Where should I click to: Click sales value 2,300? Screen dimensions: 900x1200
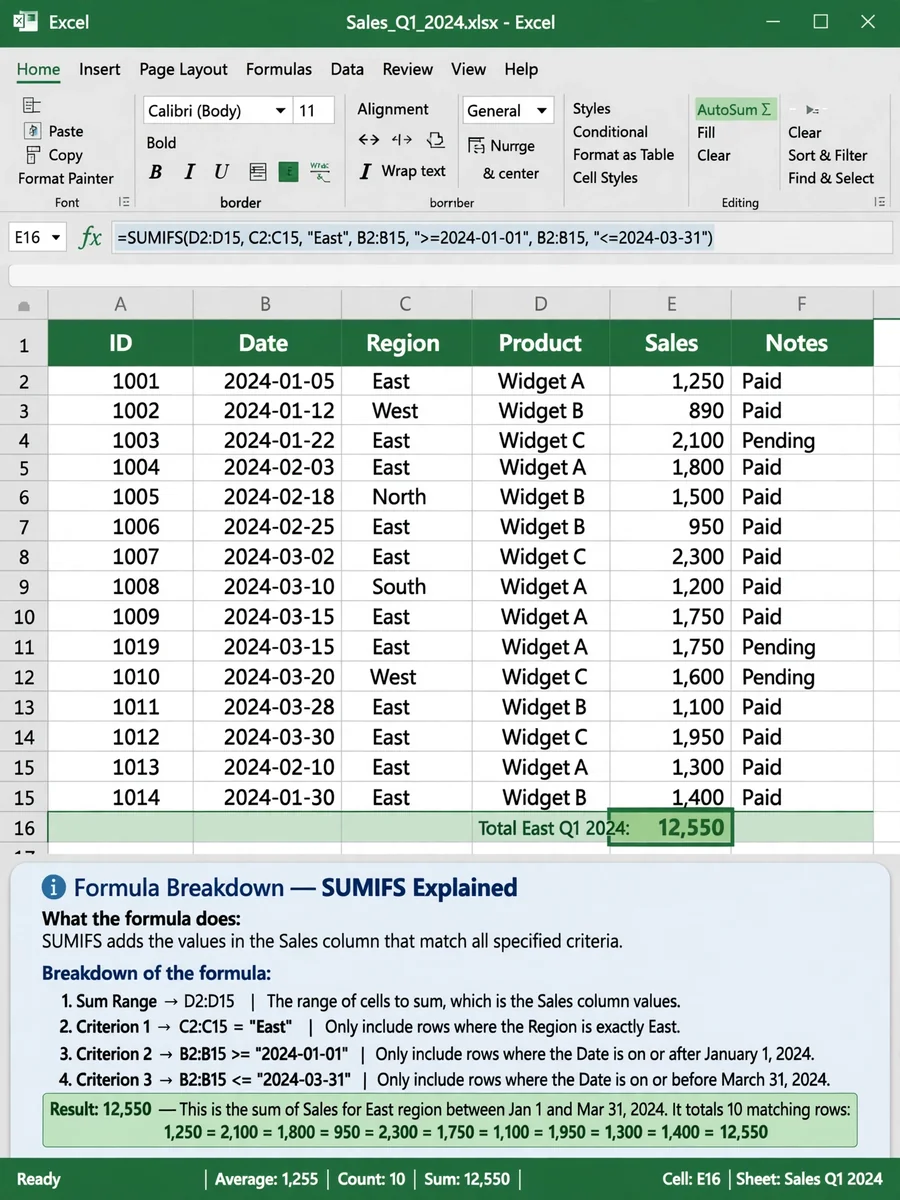click(671, 557)
